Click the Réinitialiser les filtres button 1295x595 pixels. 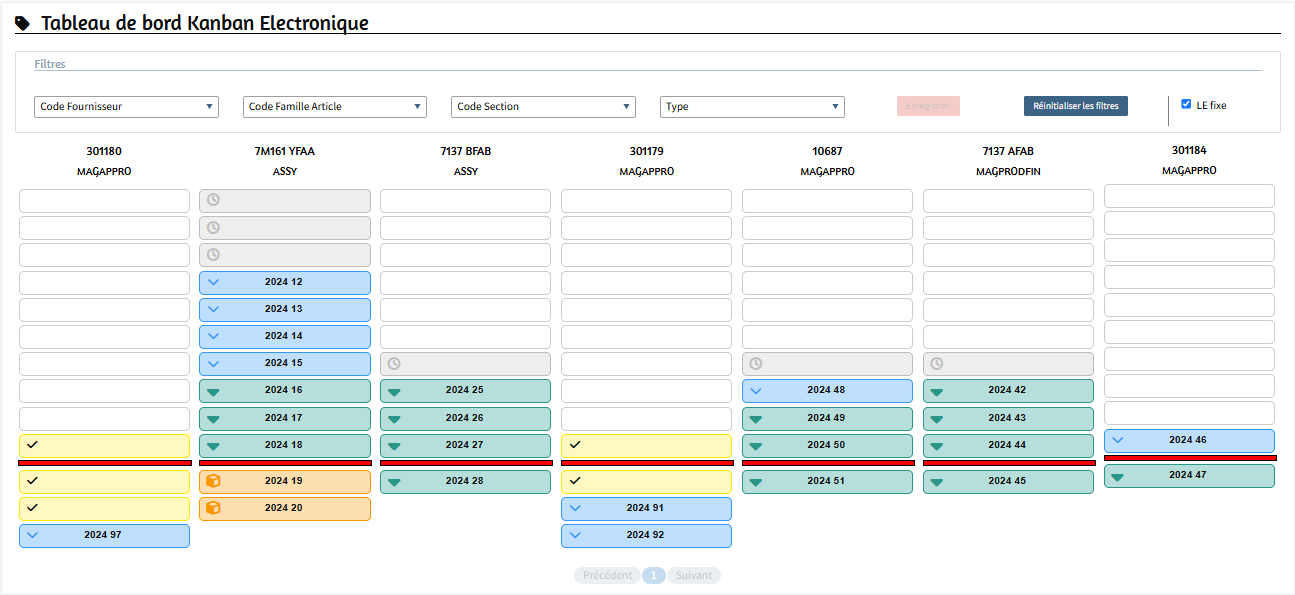tap(1075, 106)
